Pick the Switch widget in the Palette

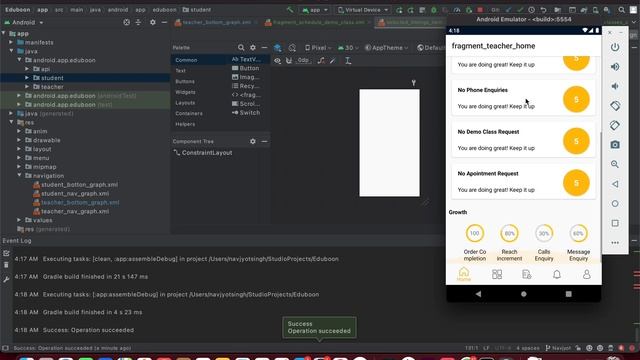[x=246, y=113]
